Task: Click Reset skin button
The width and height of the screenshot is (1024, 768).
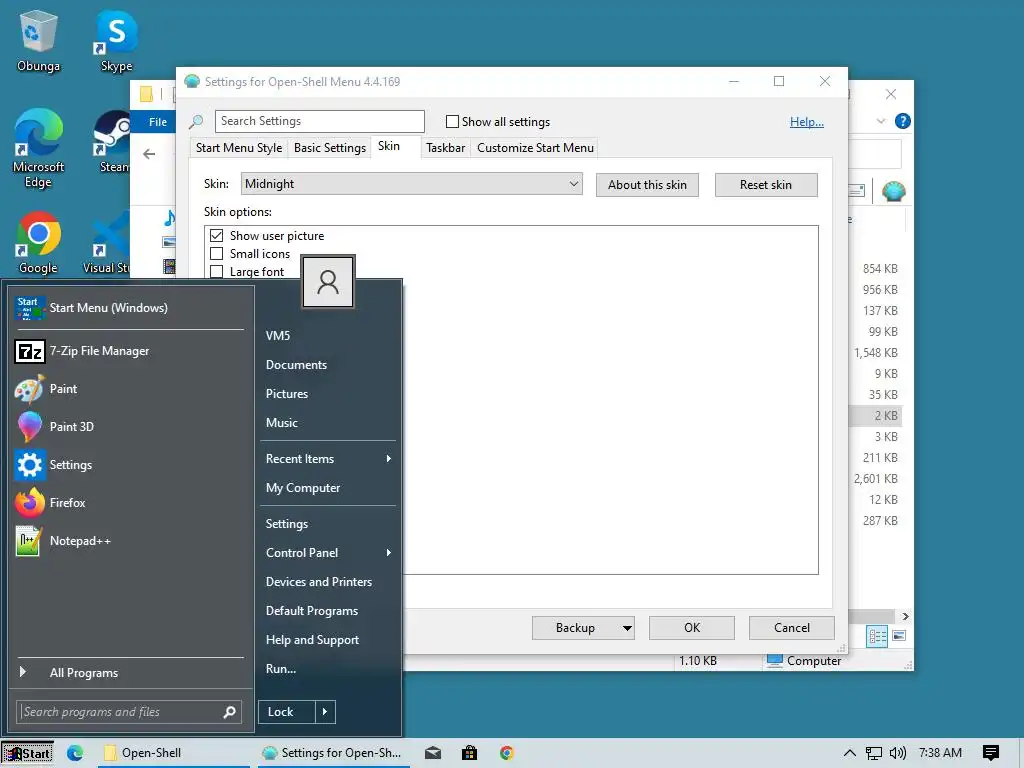Action: coord(766,185)
